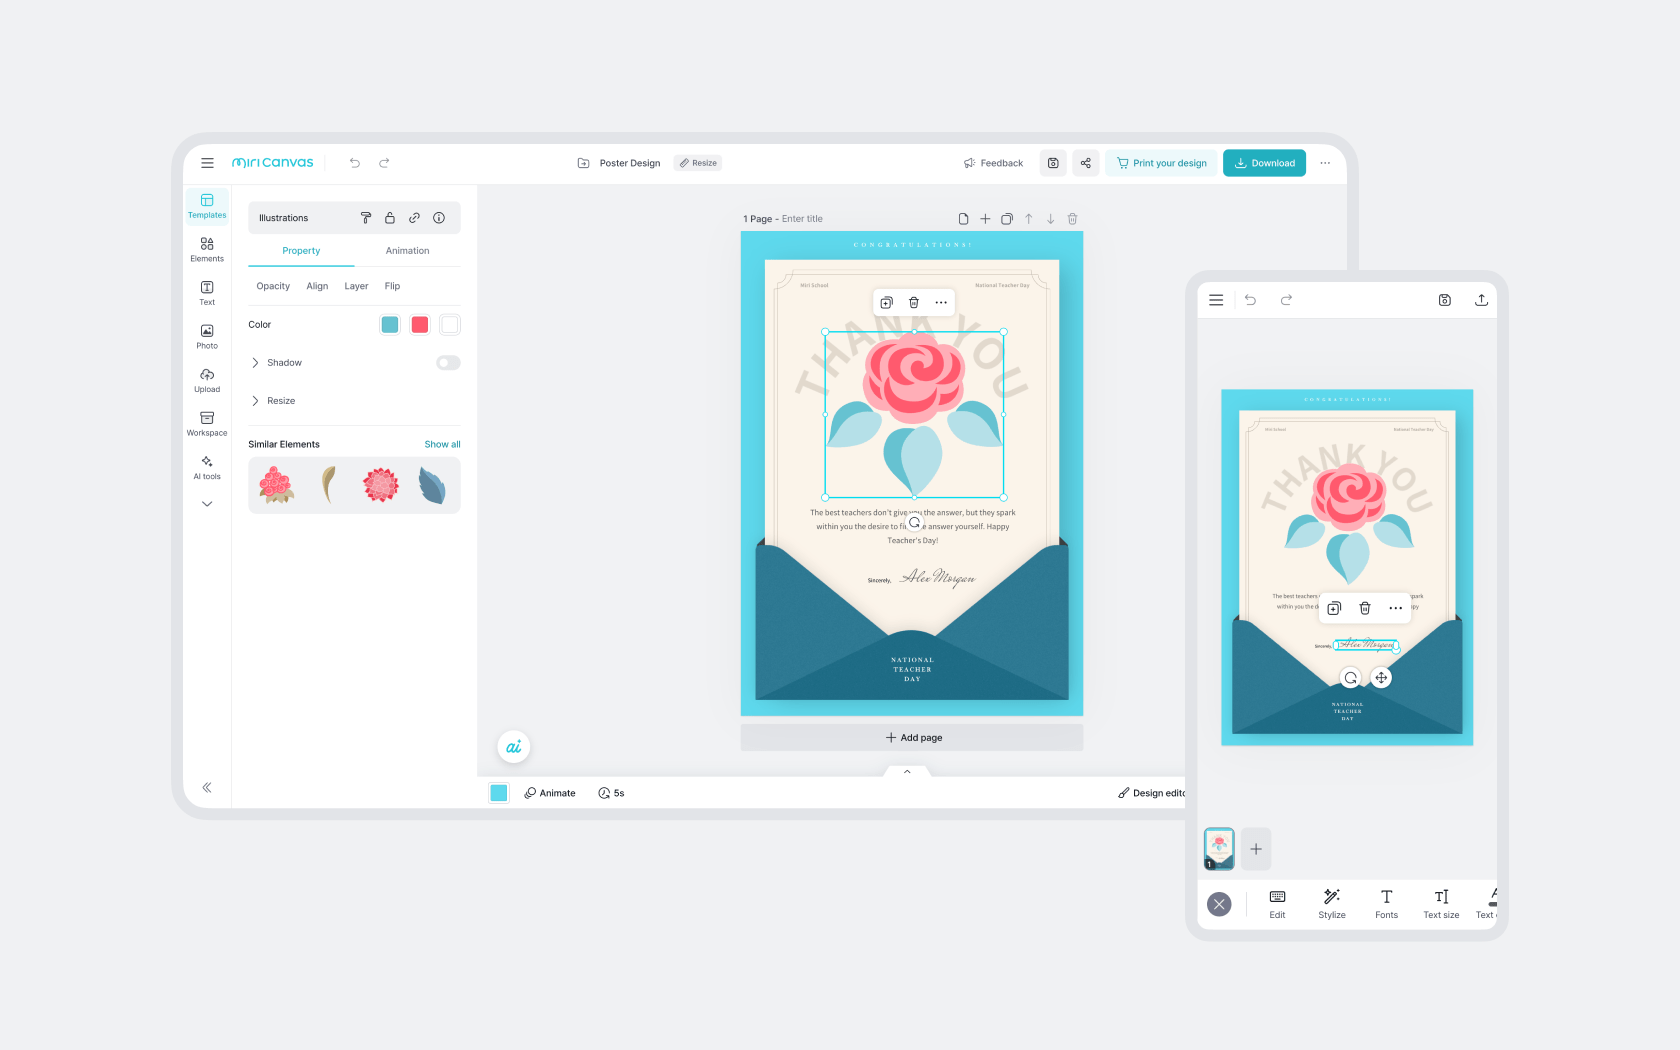Set page duration 5s
The width and height of the screenshot is (1680, 1050).
611,793
